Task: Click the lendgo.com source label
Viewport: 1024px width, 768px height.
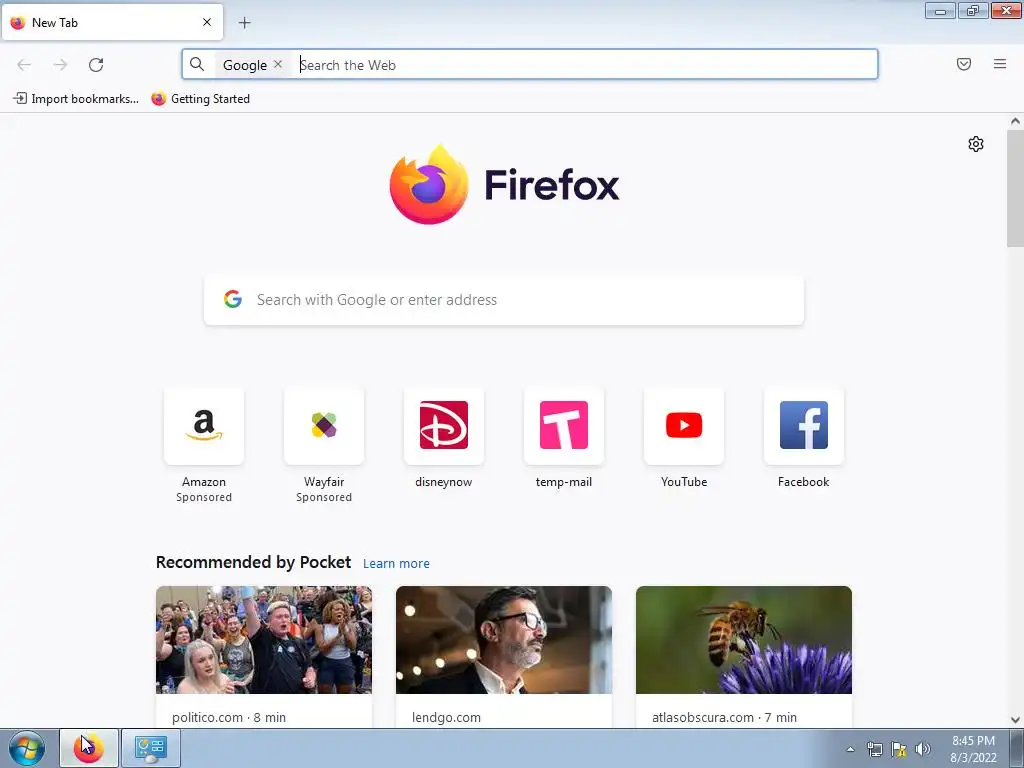Action: (446, 717)
